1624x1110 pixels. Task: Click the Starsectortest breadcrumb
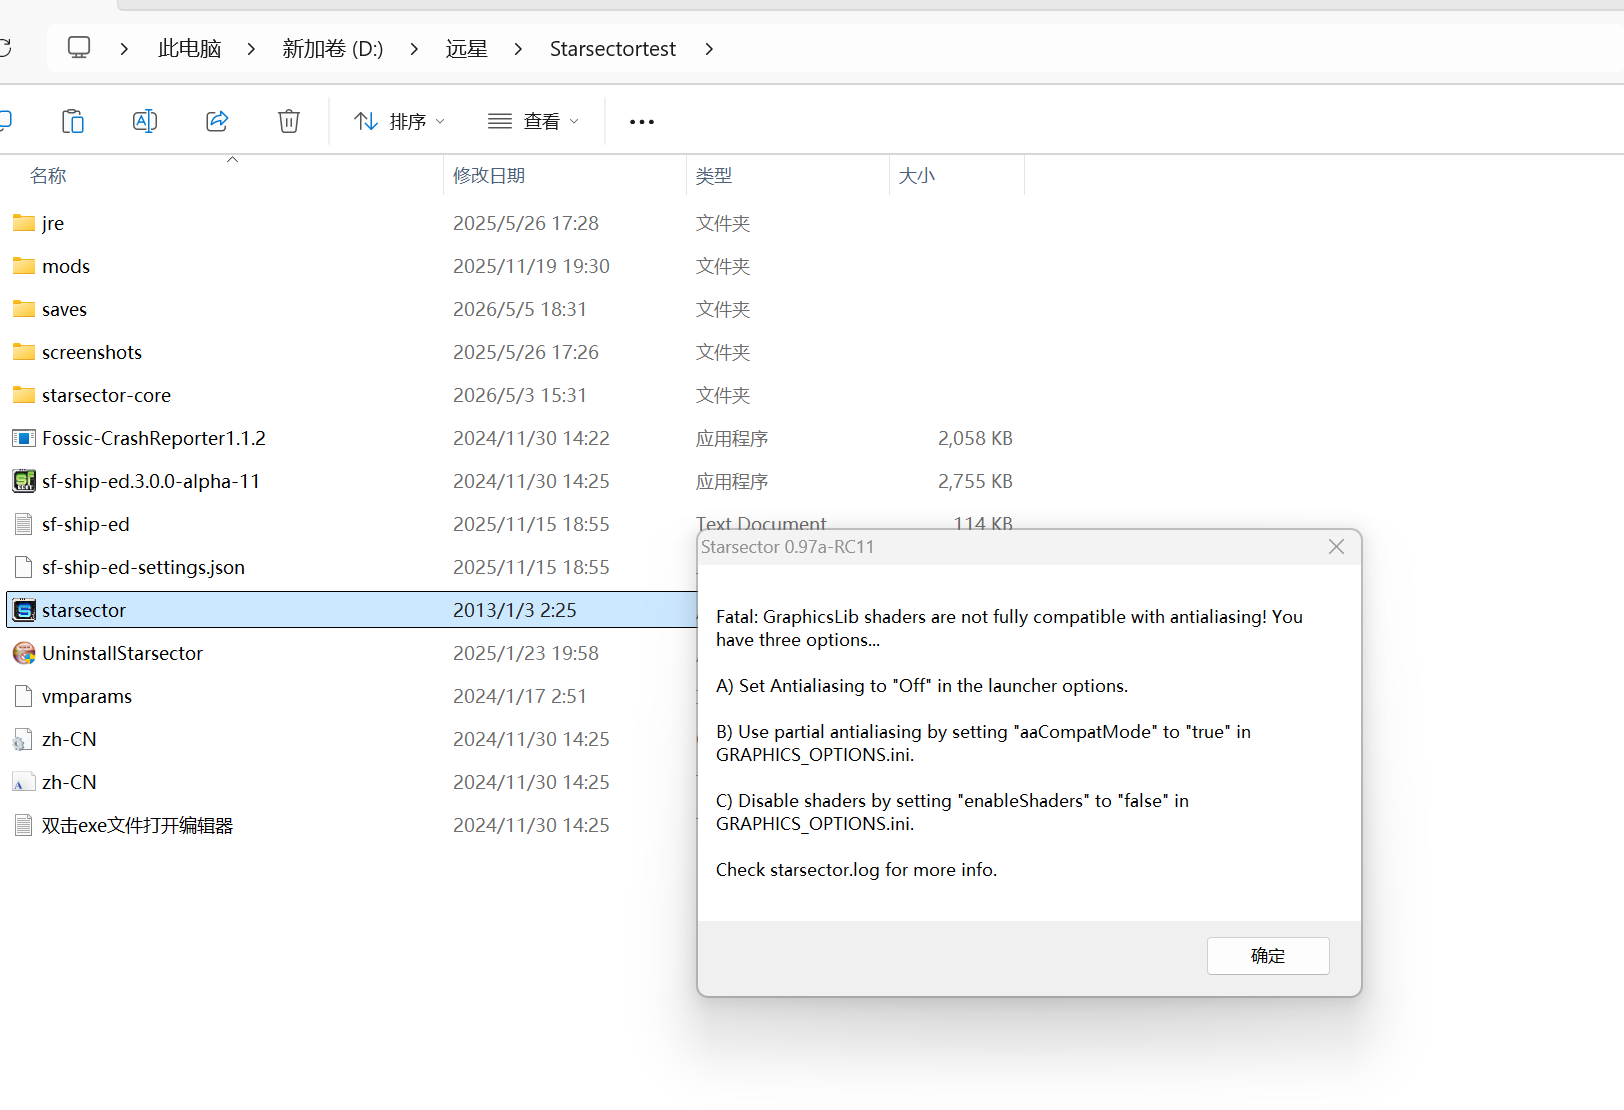click(613, 49)
